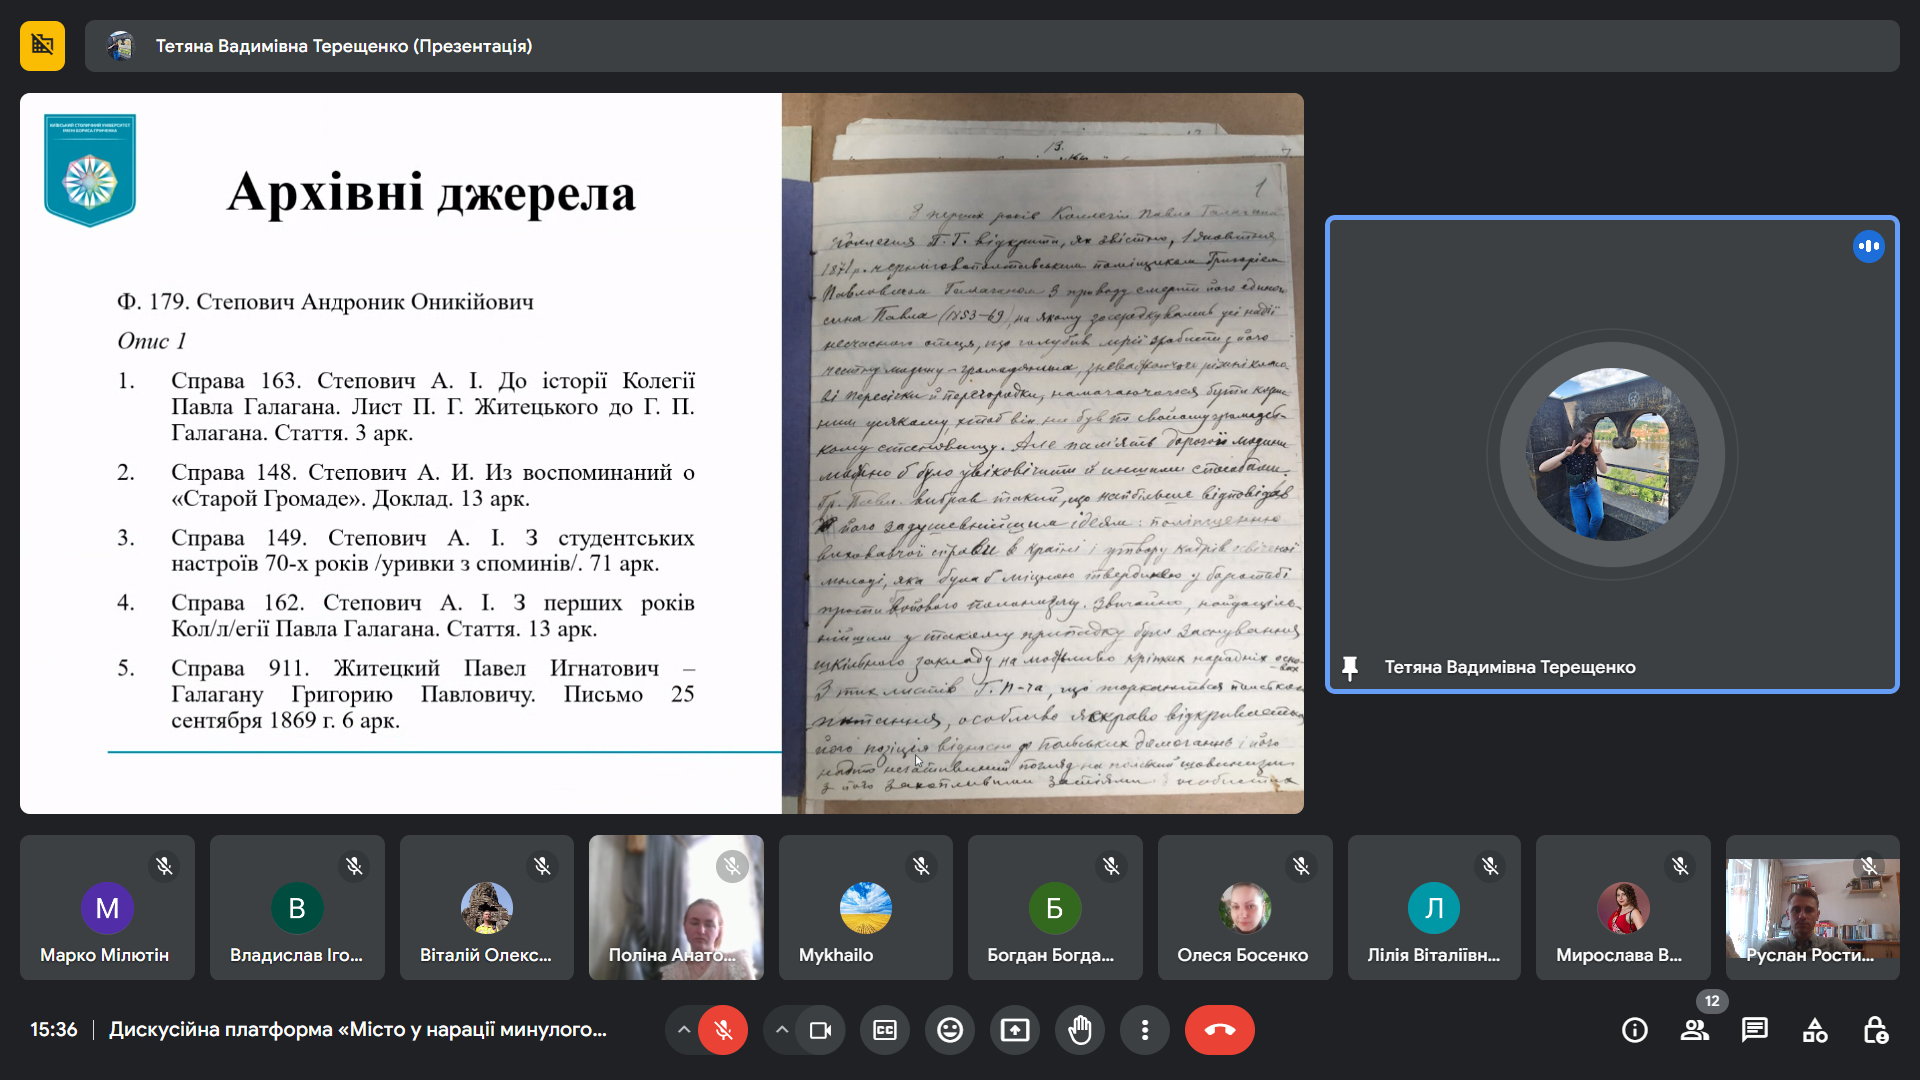Click the yellow presentation-off button top left
The image size is (1920, 1080).
point(42,46)
